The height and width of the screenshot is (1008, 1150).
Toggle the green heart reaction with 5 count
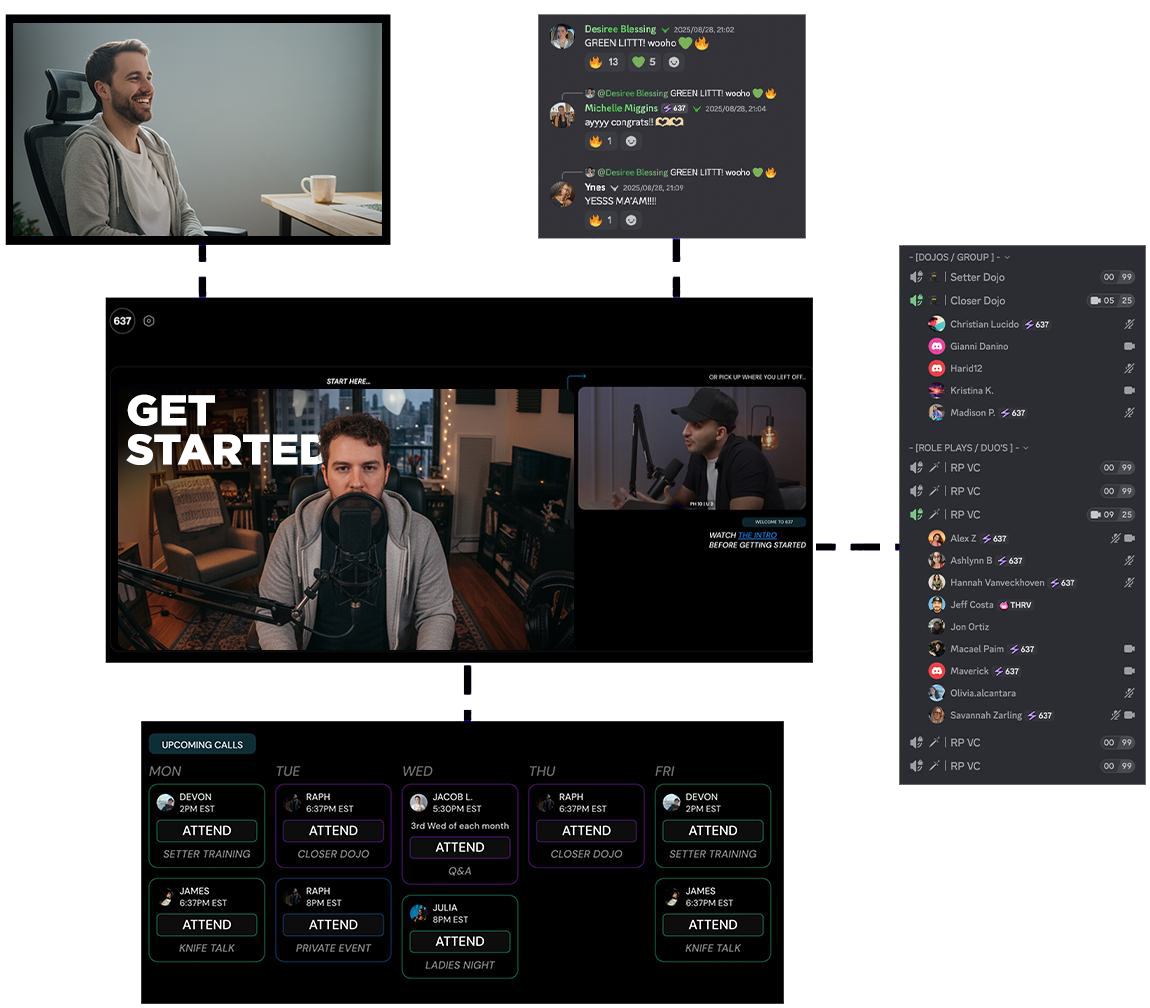[644, 62]
